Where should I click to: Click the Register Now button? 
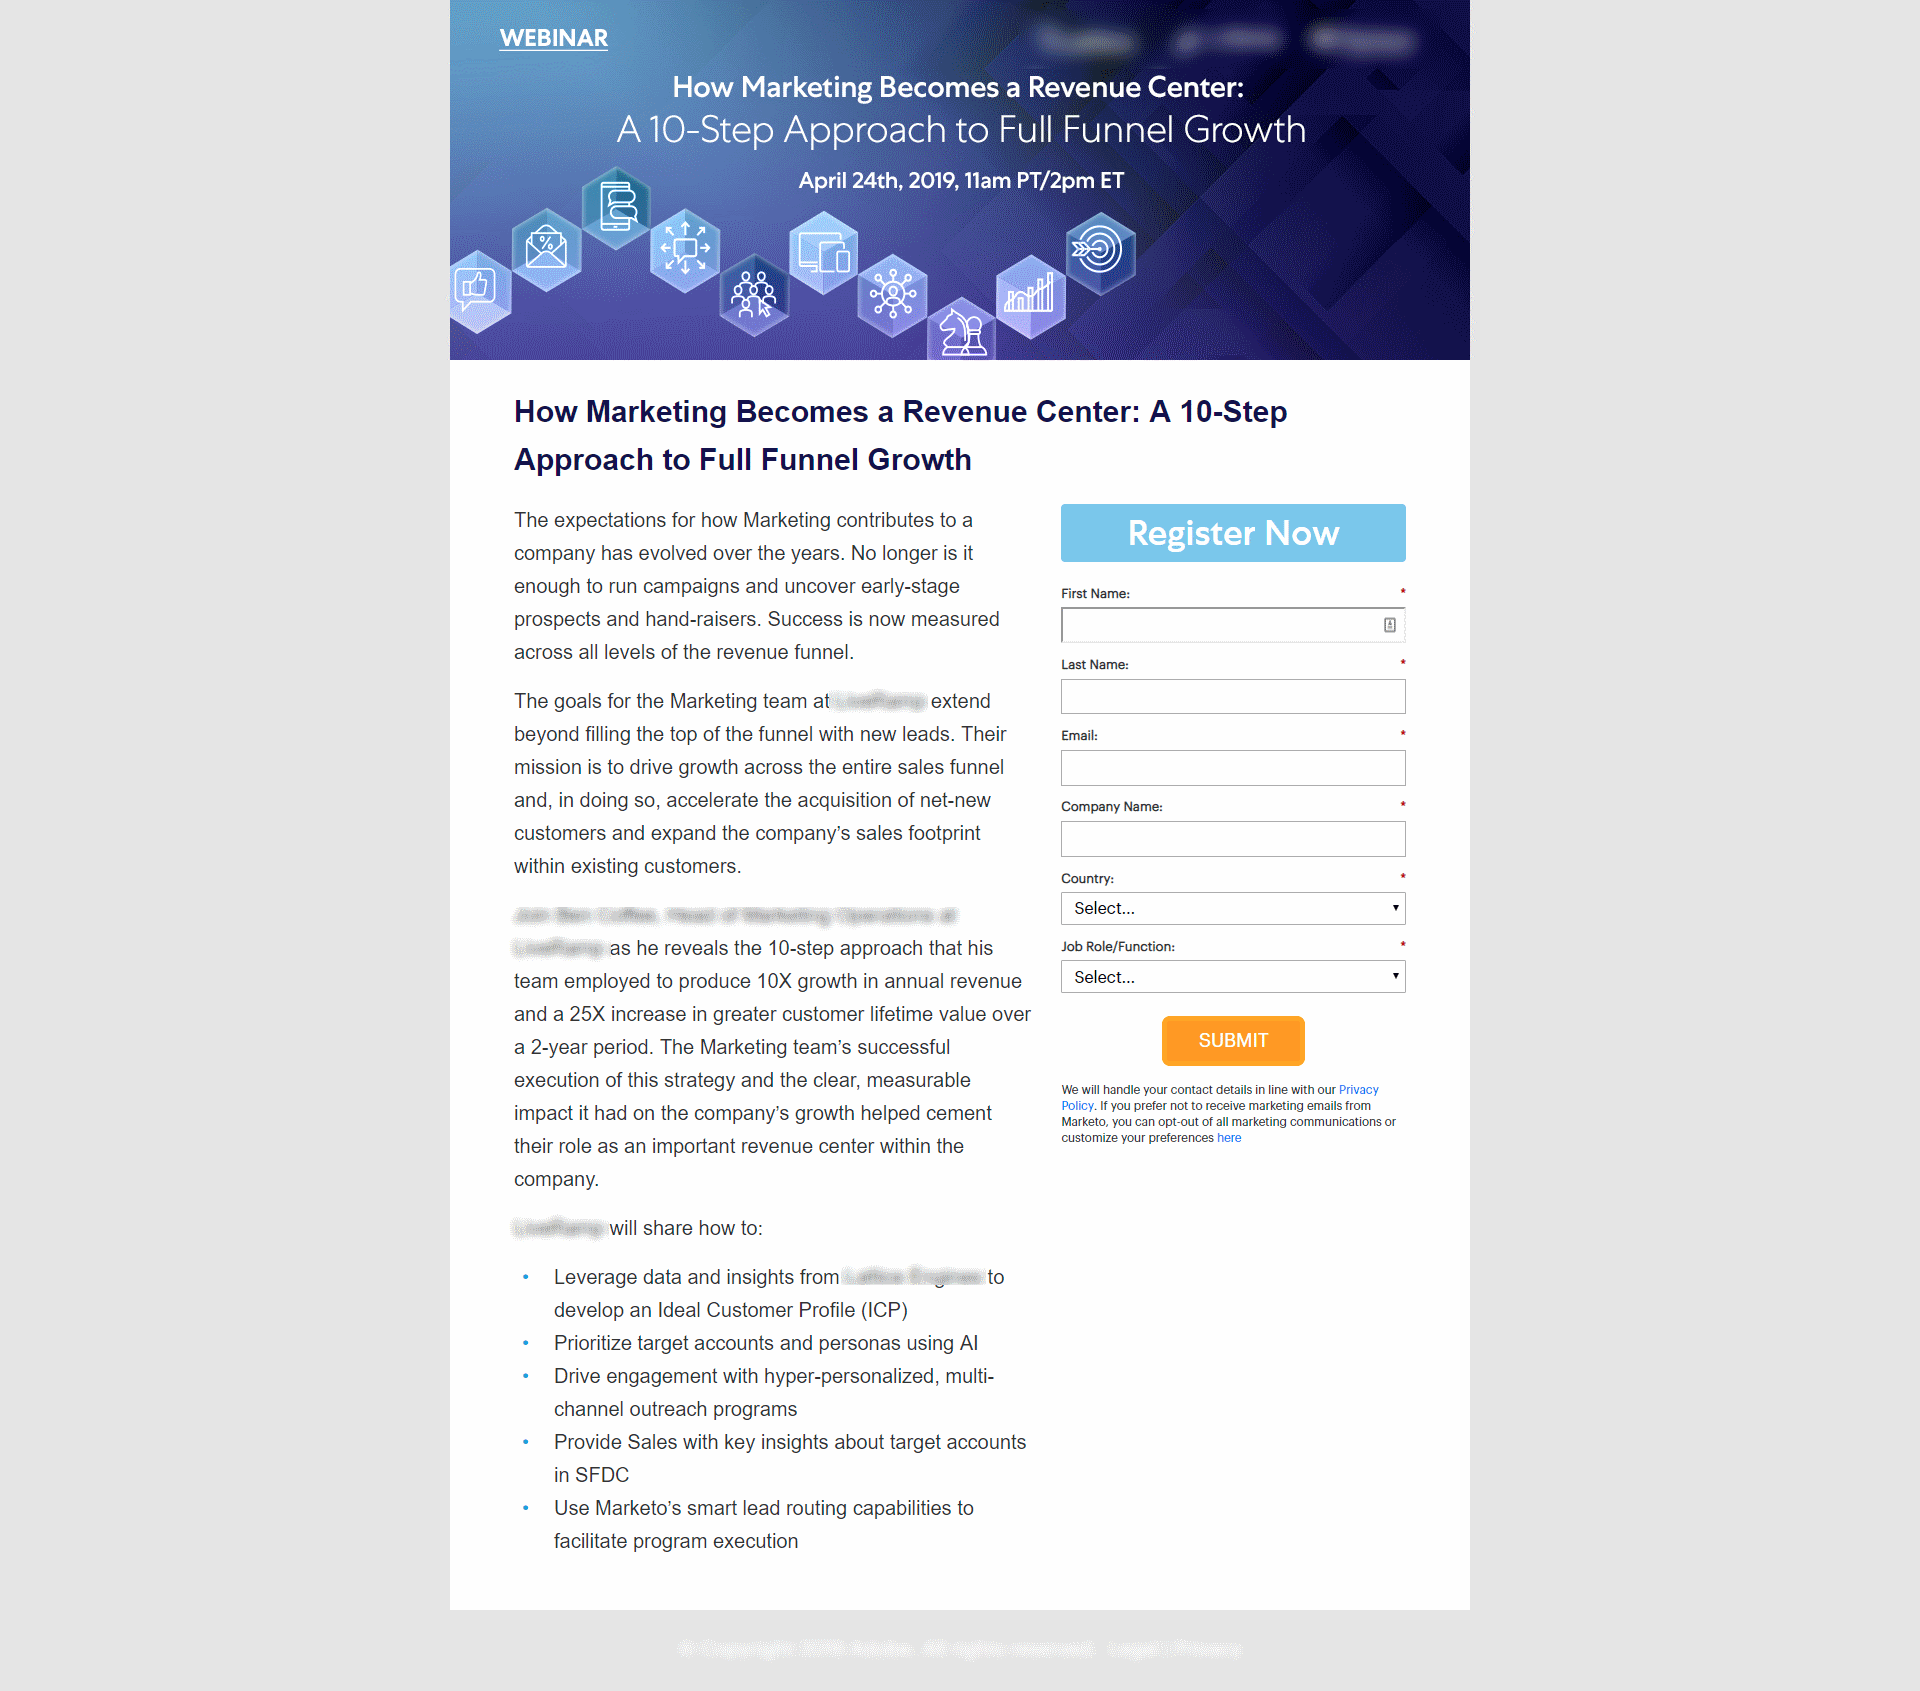(1231, 534)
